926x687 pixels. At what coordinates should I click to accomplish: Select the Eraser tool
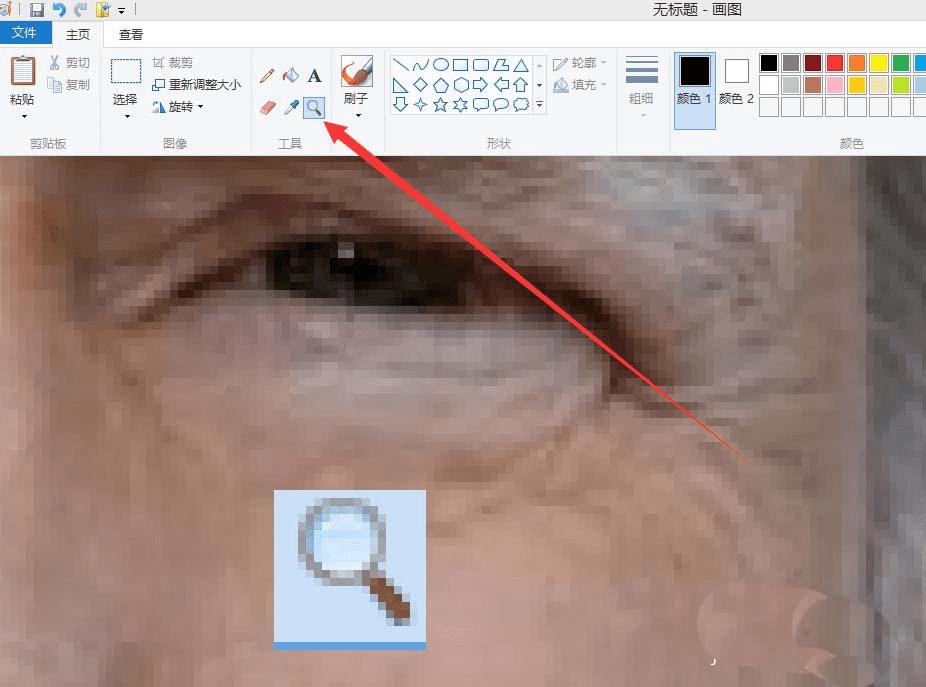[268, 108]
